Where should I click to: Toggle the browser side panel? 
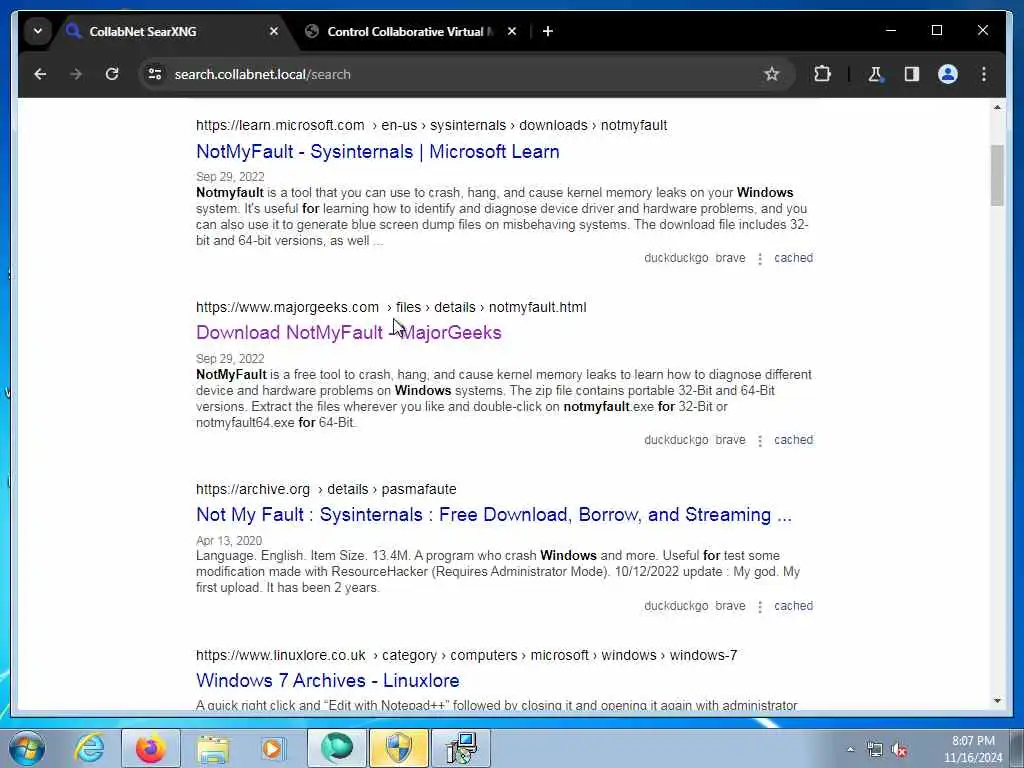pos(912,74)
